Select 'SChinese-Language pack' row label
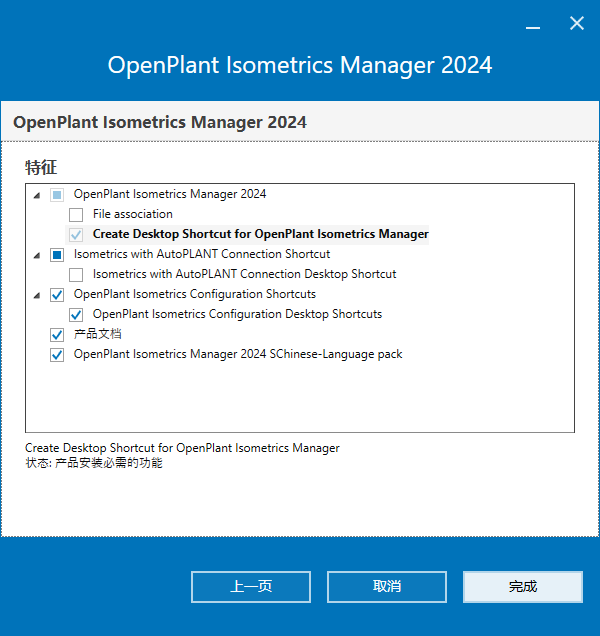This screenshot has width=600, height=636. click(x=238, y=354)
